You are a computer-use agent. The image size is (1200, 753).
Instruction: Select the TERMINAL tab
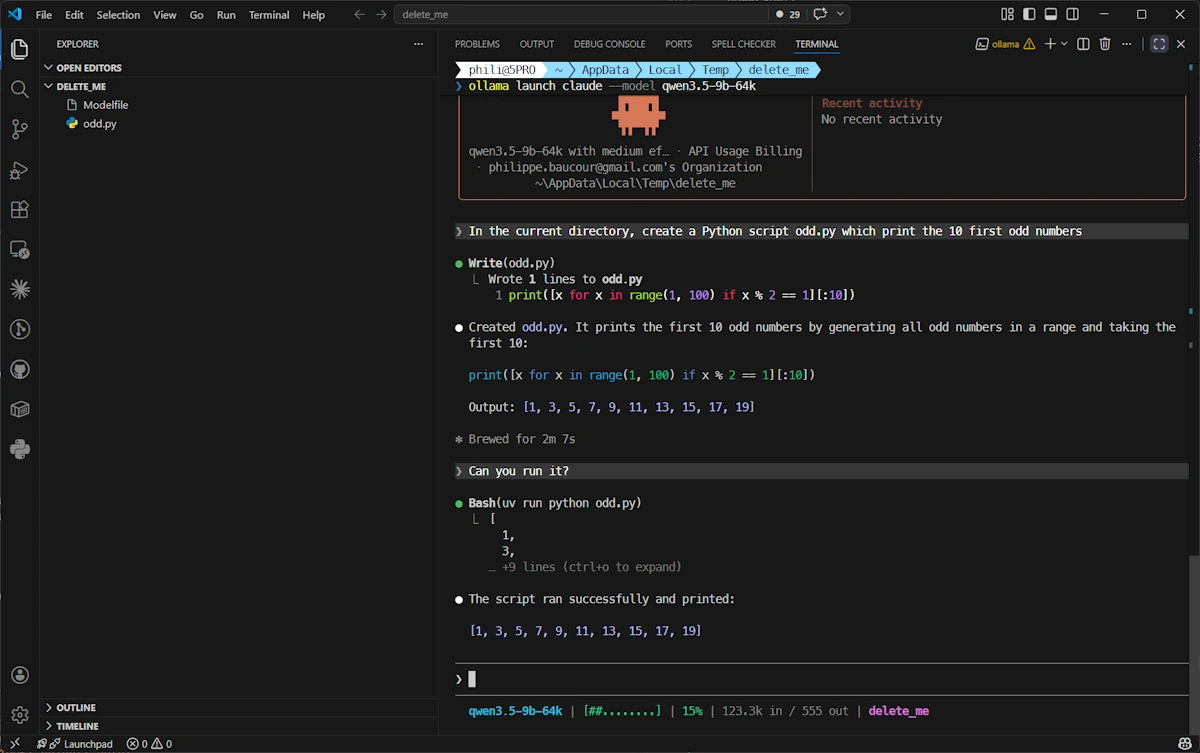click(x=817, y=44)
